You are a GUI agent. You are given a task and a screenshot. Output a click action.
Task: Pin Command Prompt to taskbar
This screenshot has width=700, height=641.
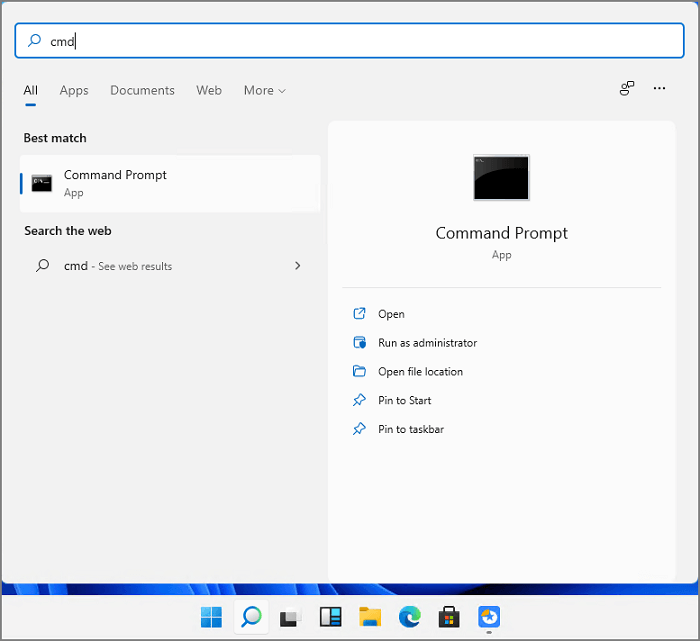click(410, 429)
